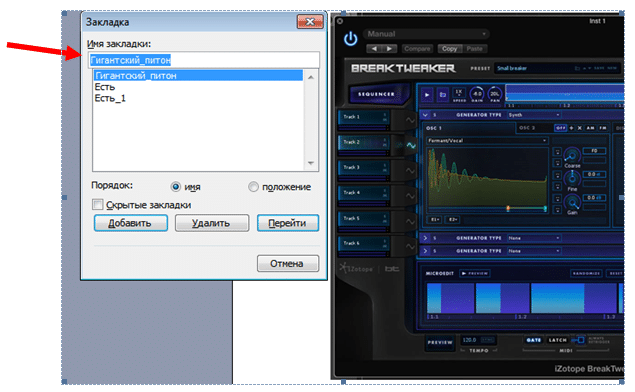The image size is (635, 392).
Task: Open the Sequencer tab
Action: (376, 94)
